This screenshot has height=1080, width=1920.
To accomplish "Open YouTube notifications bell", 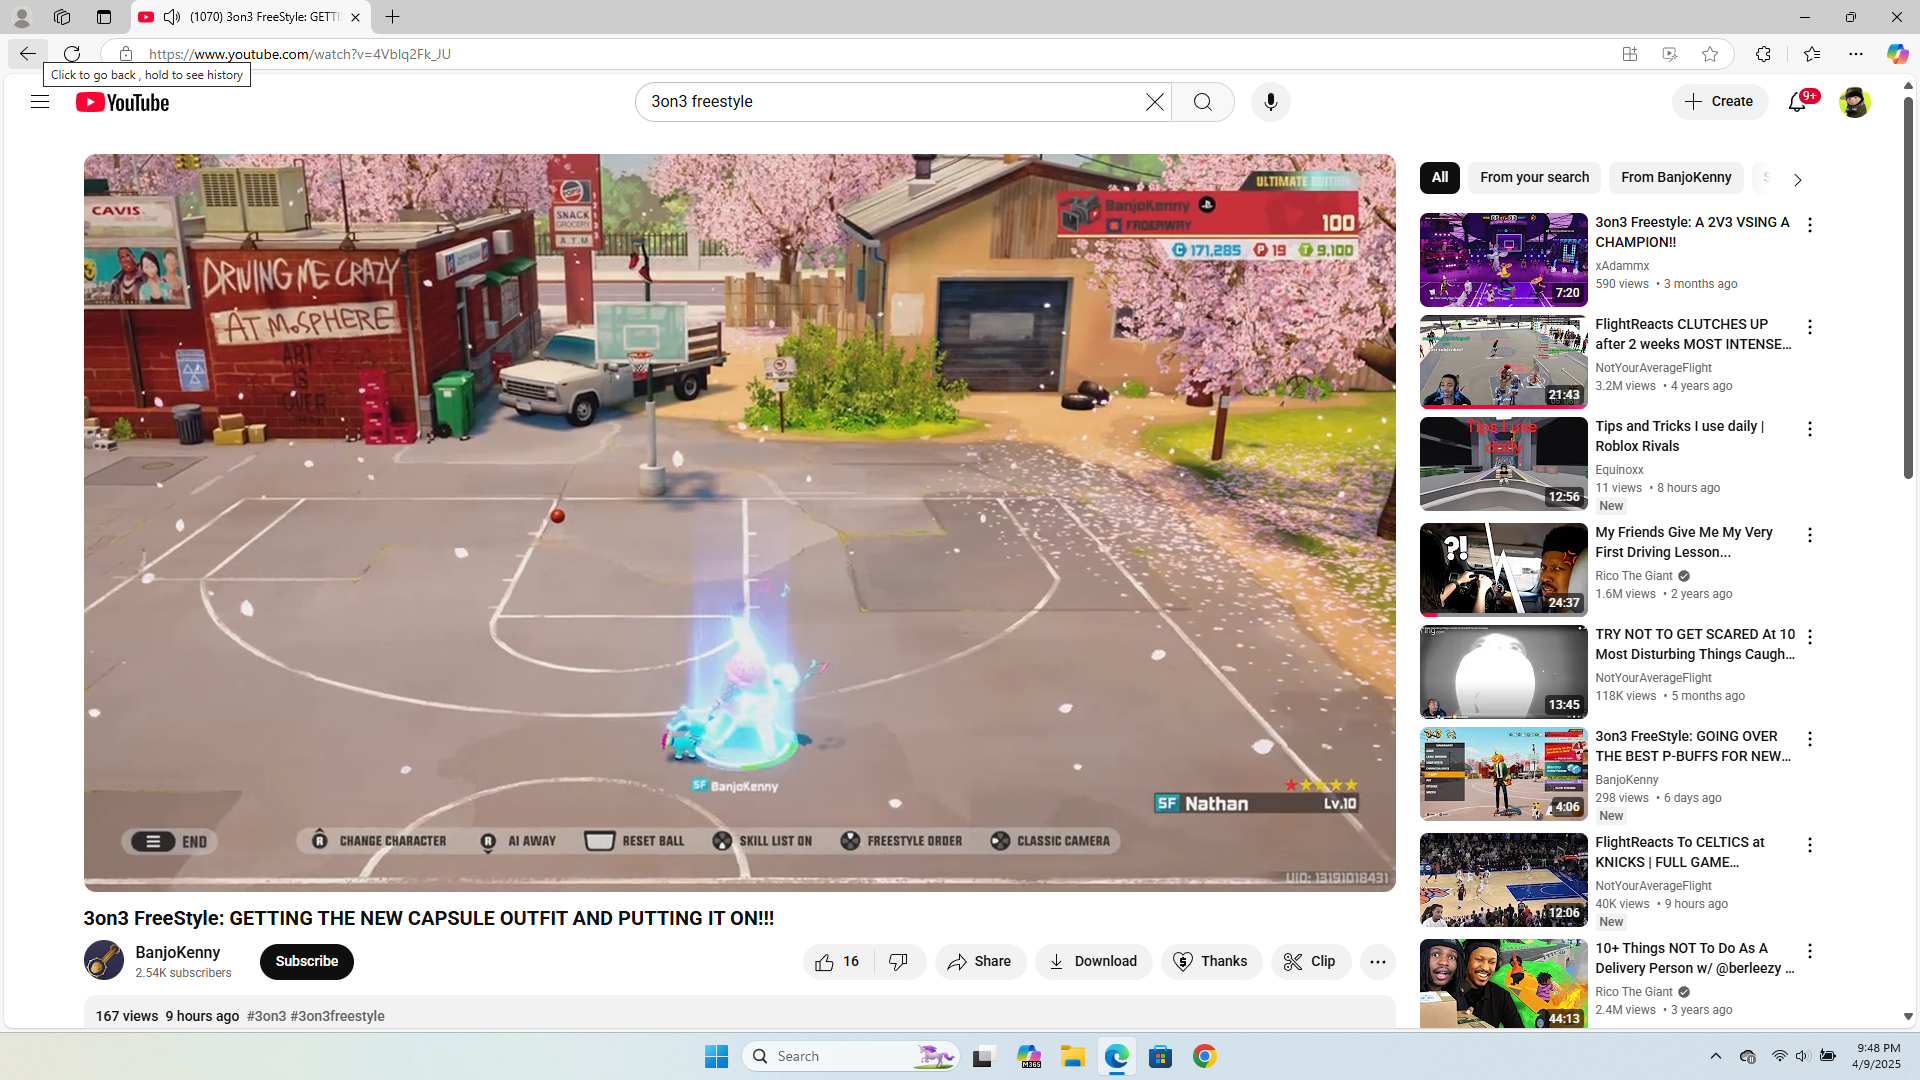I will pos(1797,102).
